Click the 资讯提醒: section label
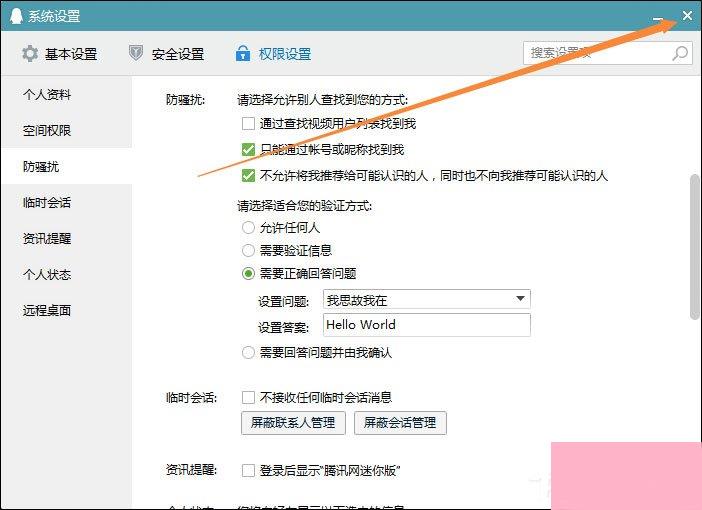The width and height of the screenshot is (702, 510). (191, 470)
